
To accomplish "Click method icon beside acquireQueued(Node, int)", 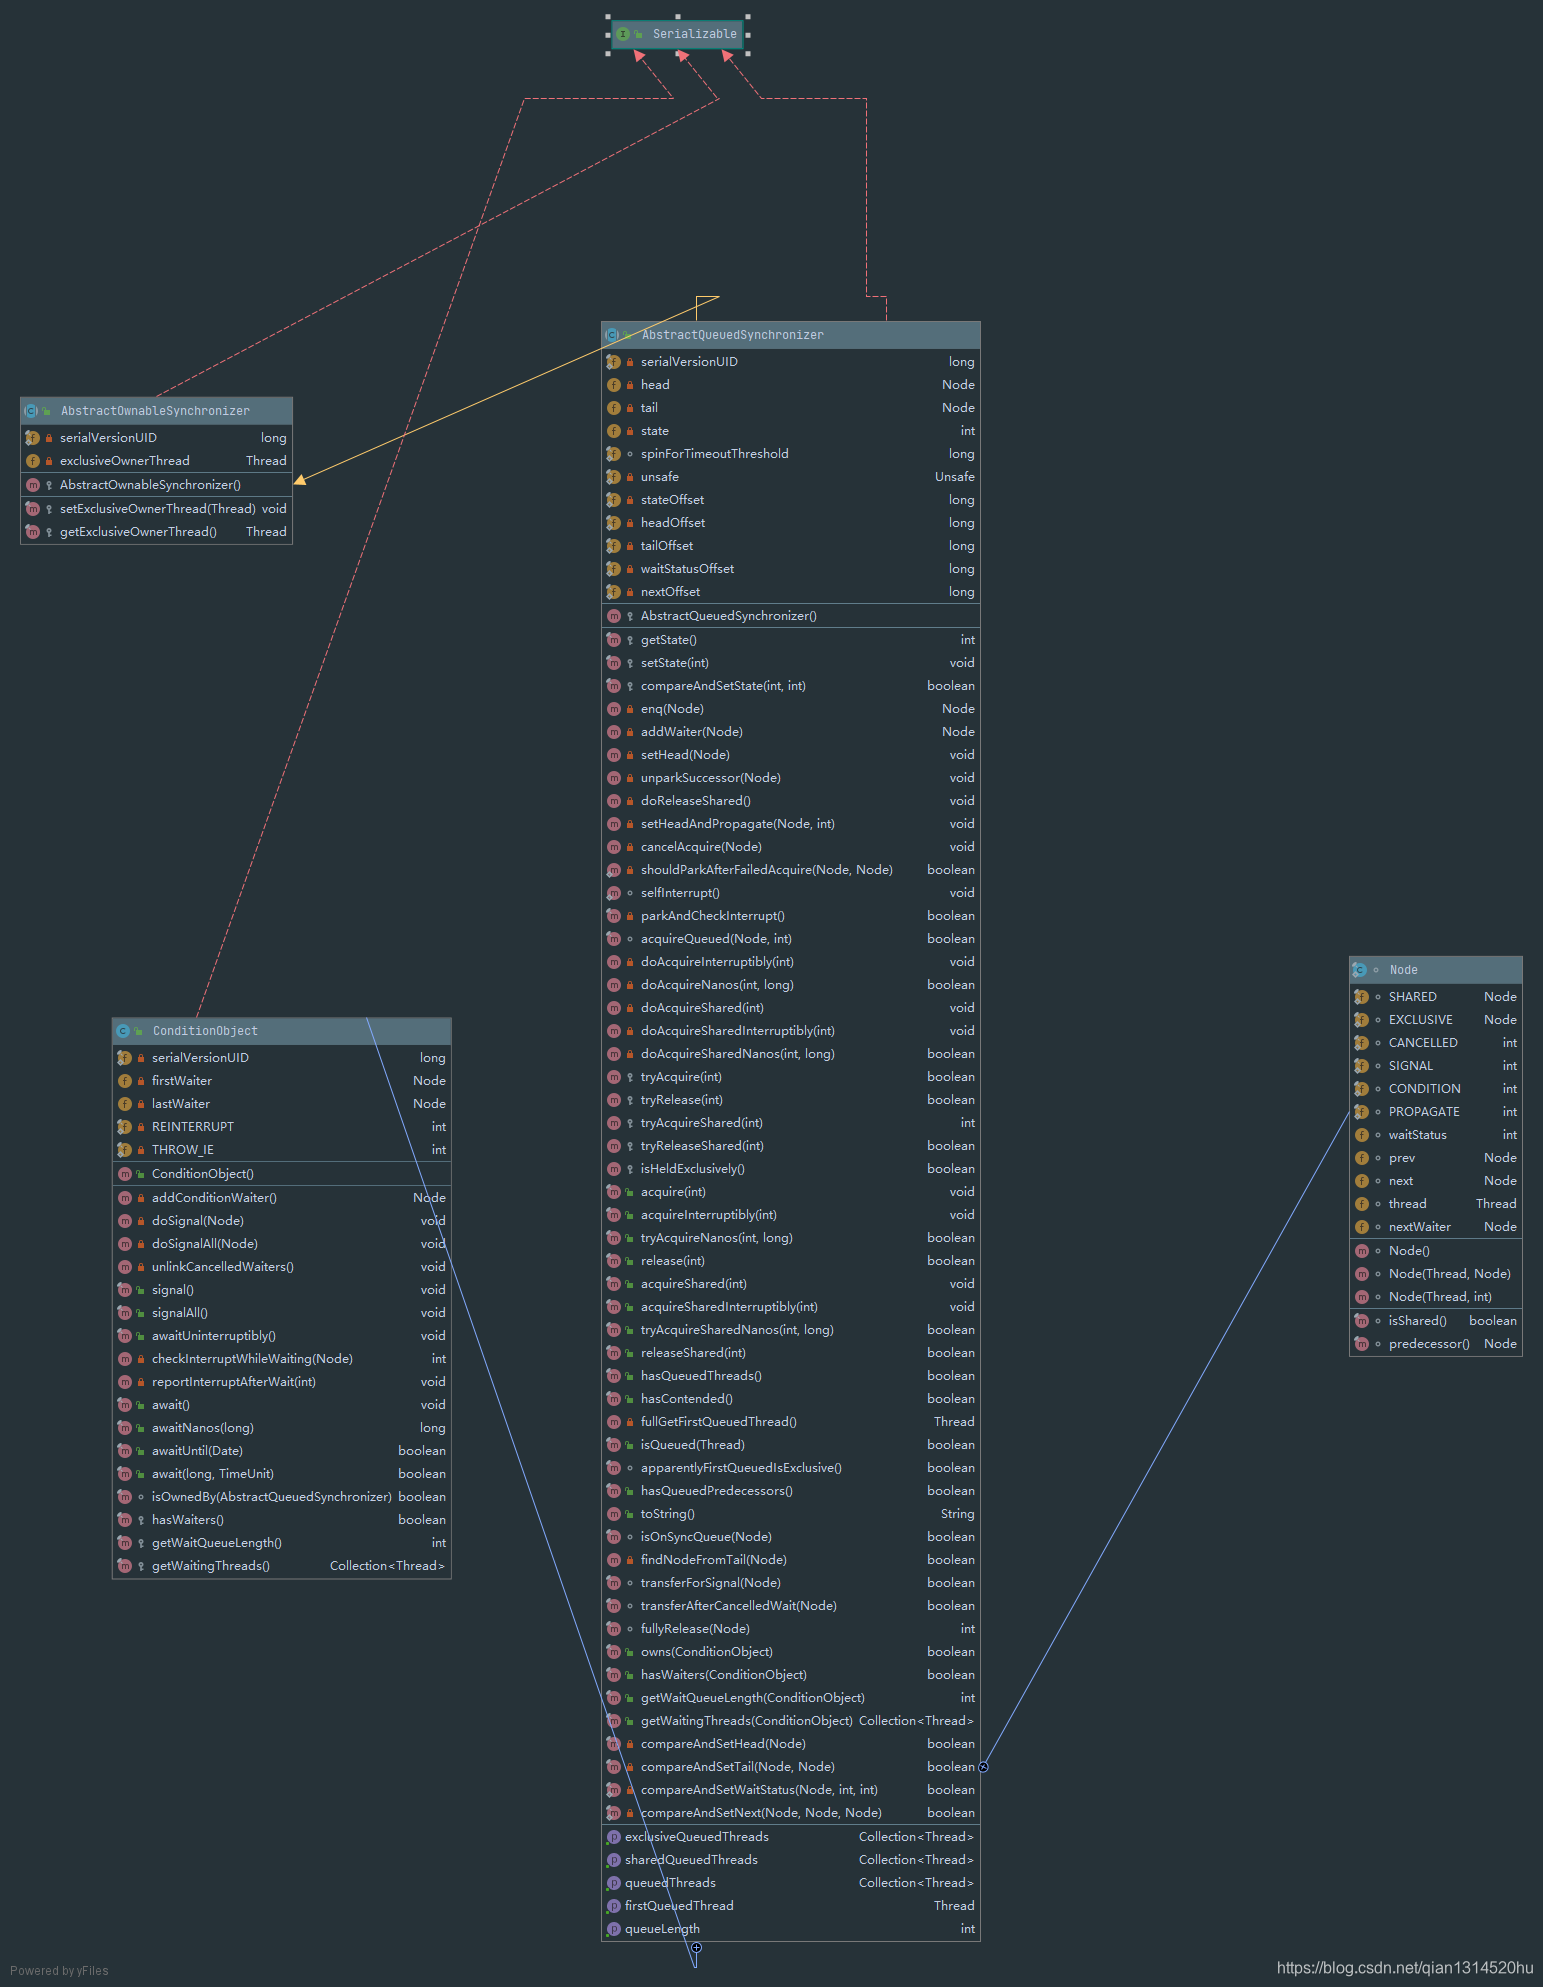I will point(613,939).
